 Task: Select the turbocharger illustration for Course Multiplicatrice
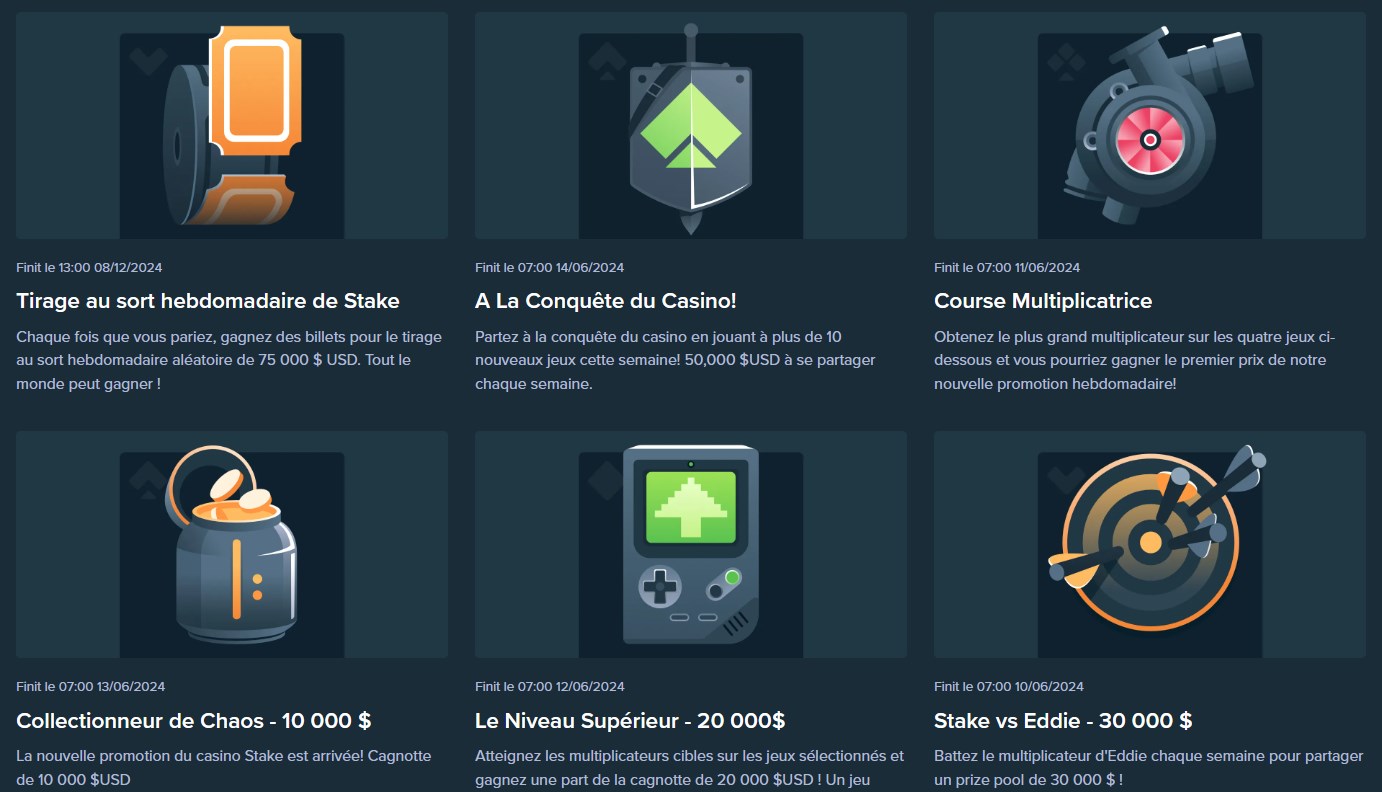(x=1150, y=125)
